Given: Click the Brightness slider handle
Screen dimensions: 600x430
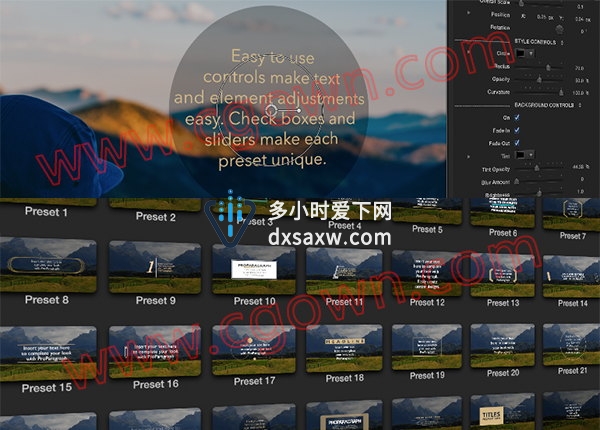Looking at the screenshot, I should pos(539,192).
